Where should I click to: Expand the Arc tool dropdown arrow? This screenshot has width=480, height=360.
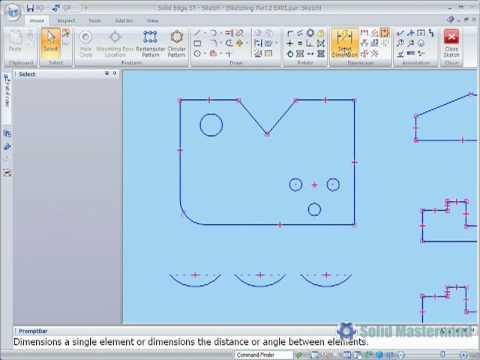point(221,33)
